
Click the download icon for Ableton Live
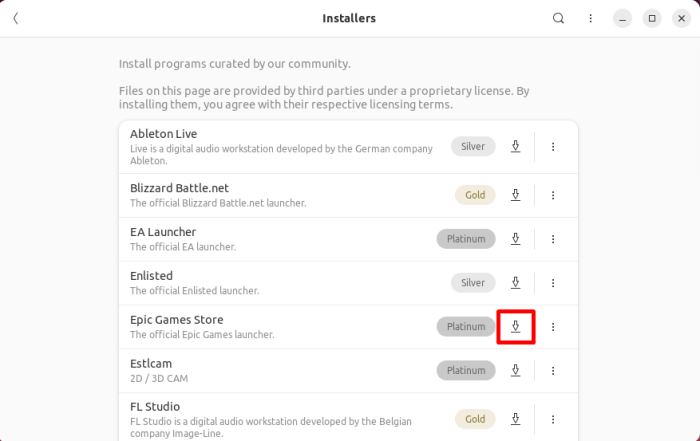tap(516, 146)
